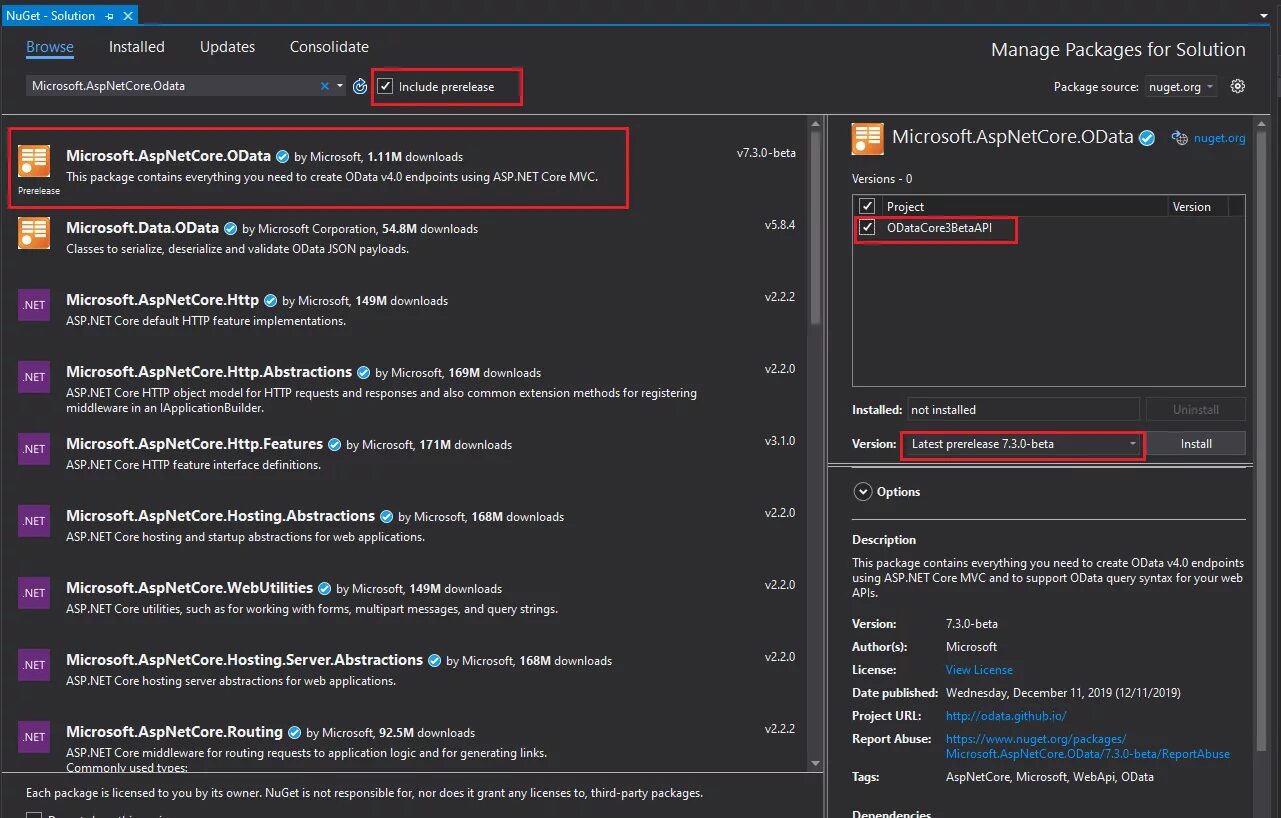Image resolution: width=1281 pixels, height=818 pixels.
Task: Select the Microsoft.Data.OData package title
Action: pos(142,228)
